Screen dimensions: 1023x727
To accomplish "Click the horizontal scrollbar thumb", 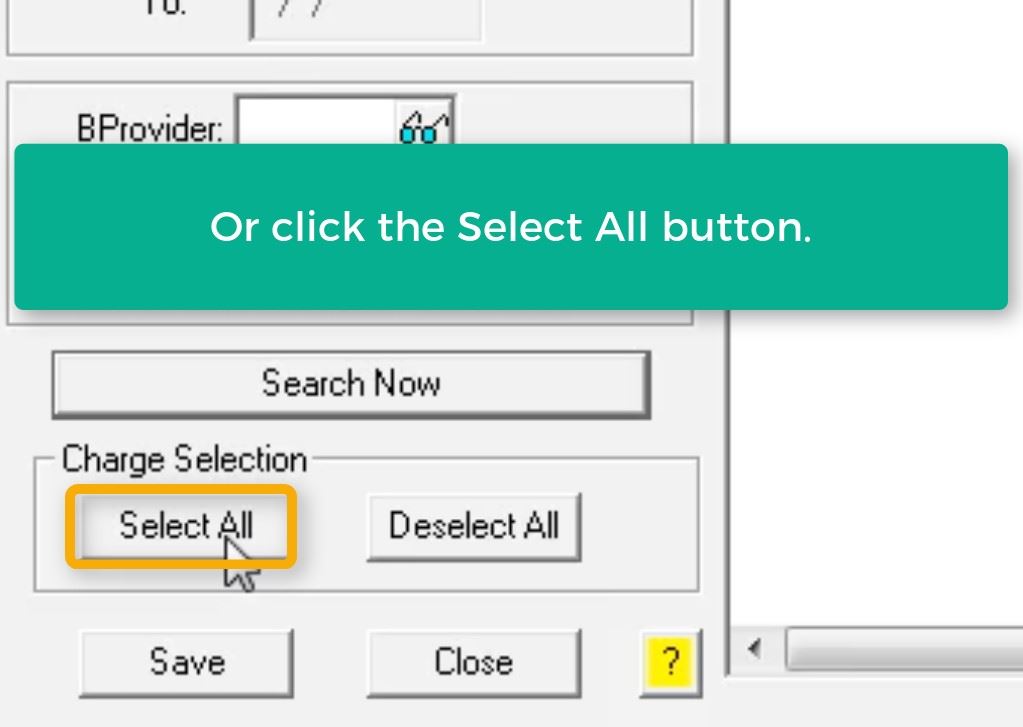I will click(905, 649).
